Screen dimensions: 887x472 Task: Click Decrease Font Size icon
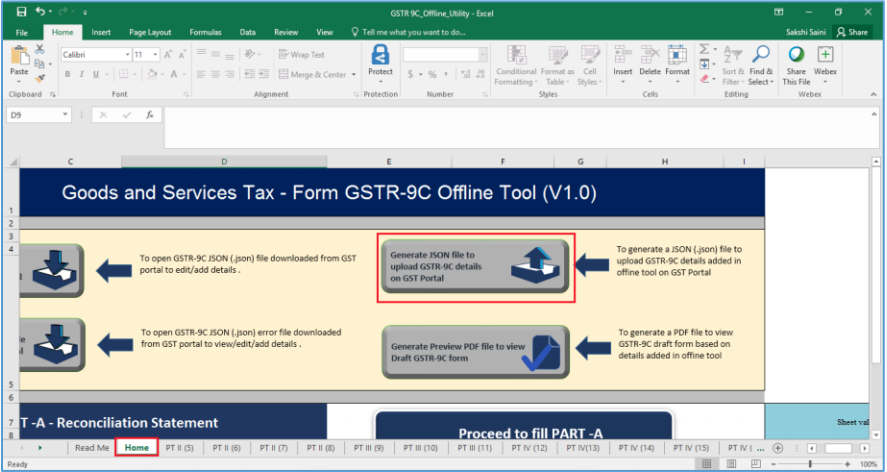click(x=182, y=54)
